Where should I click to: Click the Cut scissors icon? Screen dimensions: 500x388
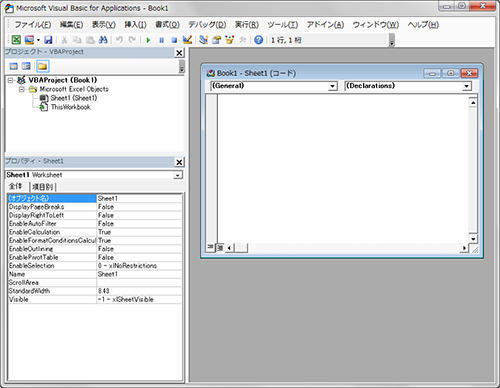coord(64,40)
